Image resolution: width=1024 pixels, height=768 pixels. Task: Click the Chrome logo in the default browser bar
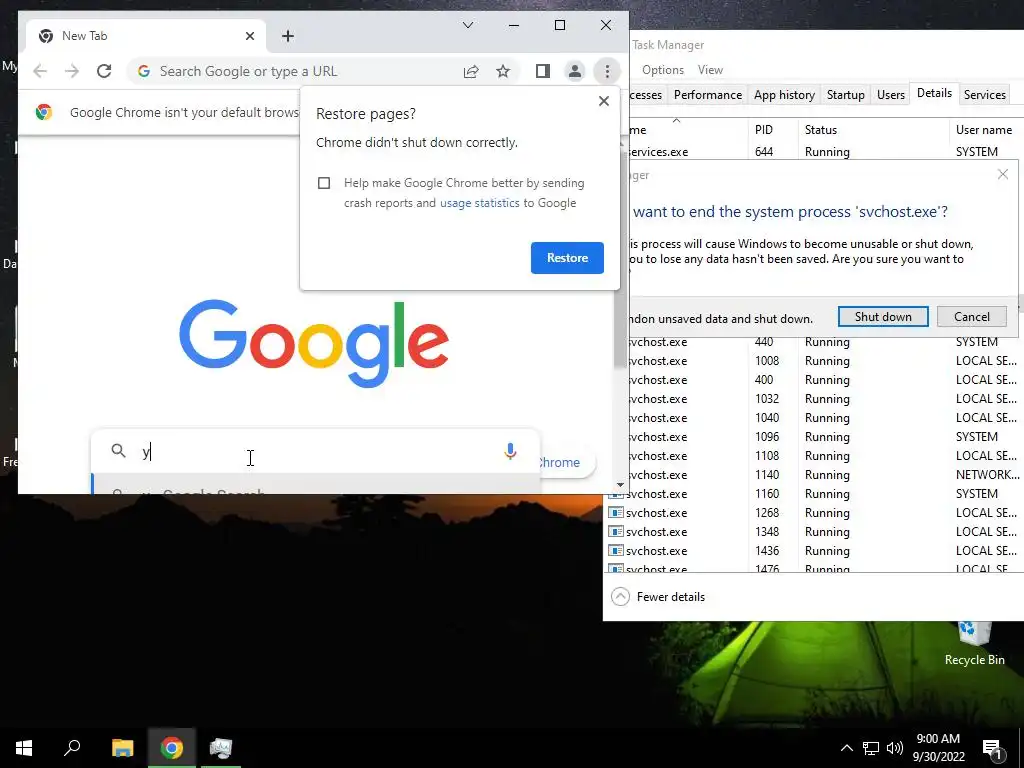point(44,112)
